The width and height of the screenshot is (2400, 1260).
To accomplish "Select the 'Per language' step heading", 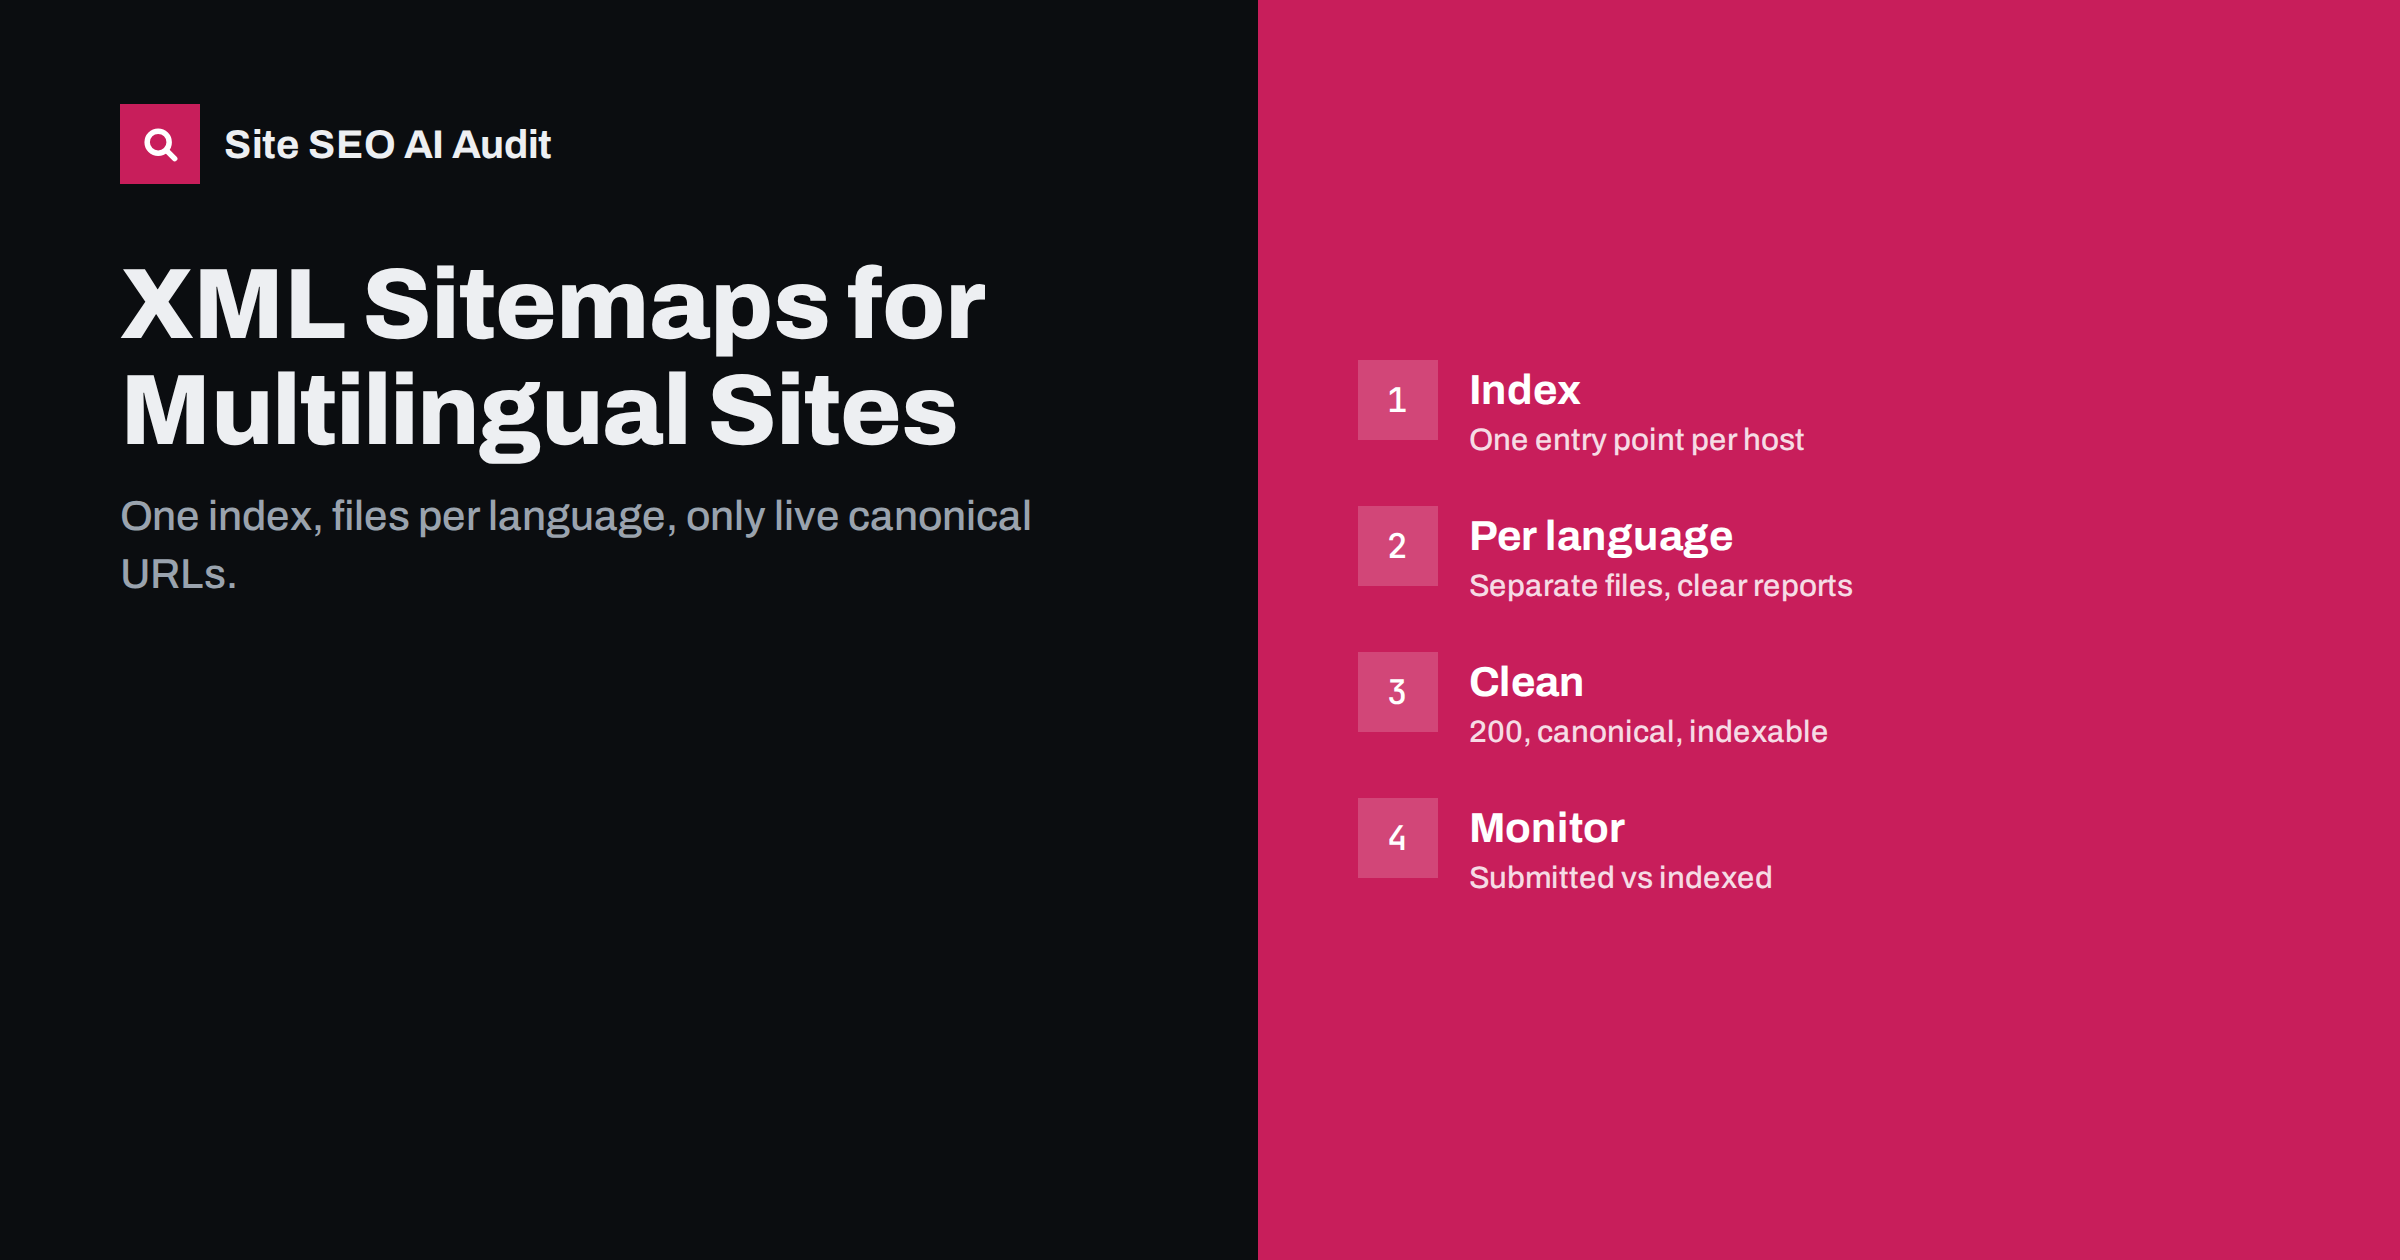I will [x=1600, y=537].
